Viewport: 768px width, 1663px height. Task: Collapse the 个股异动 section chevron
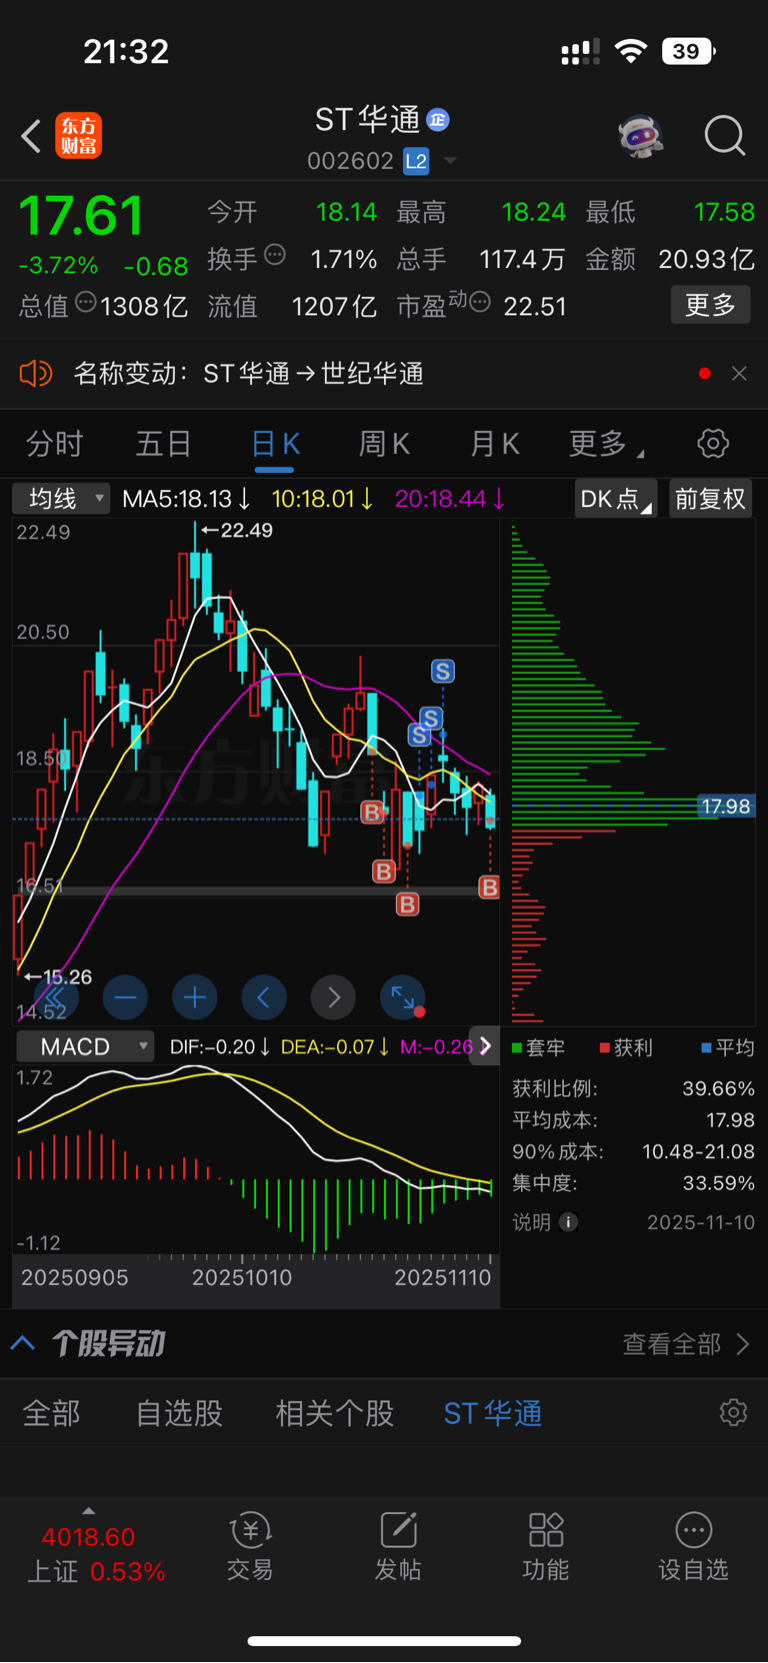pos(23,1343)
